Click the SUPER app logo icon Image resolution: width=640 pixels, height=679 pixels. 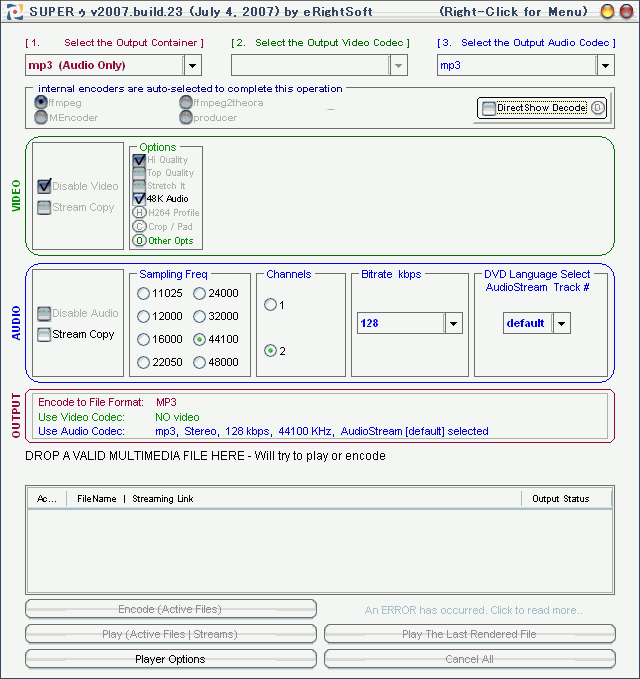coord(14,11)
